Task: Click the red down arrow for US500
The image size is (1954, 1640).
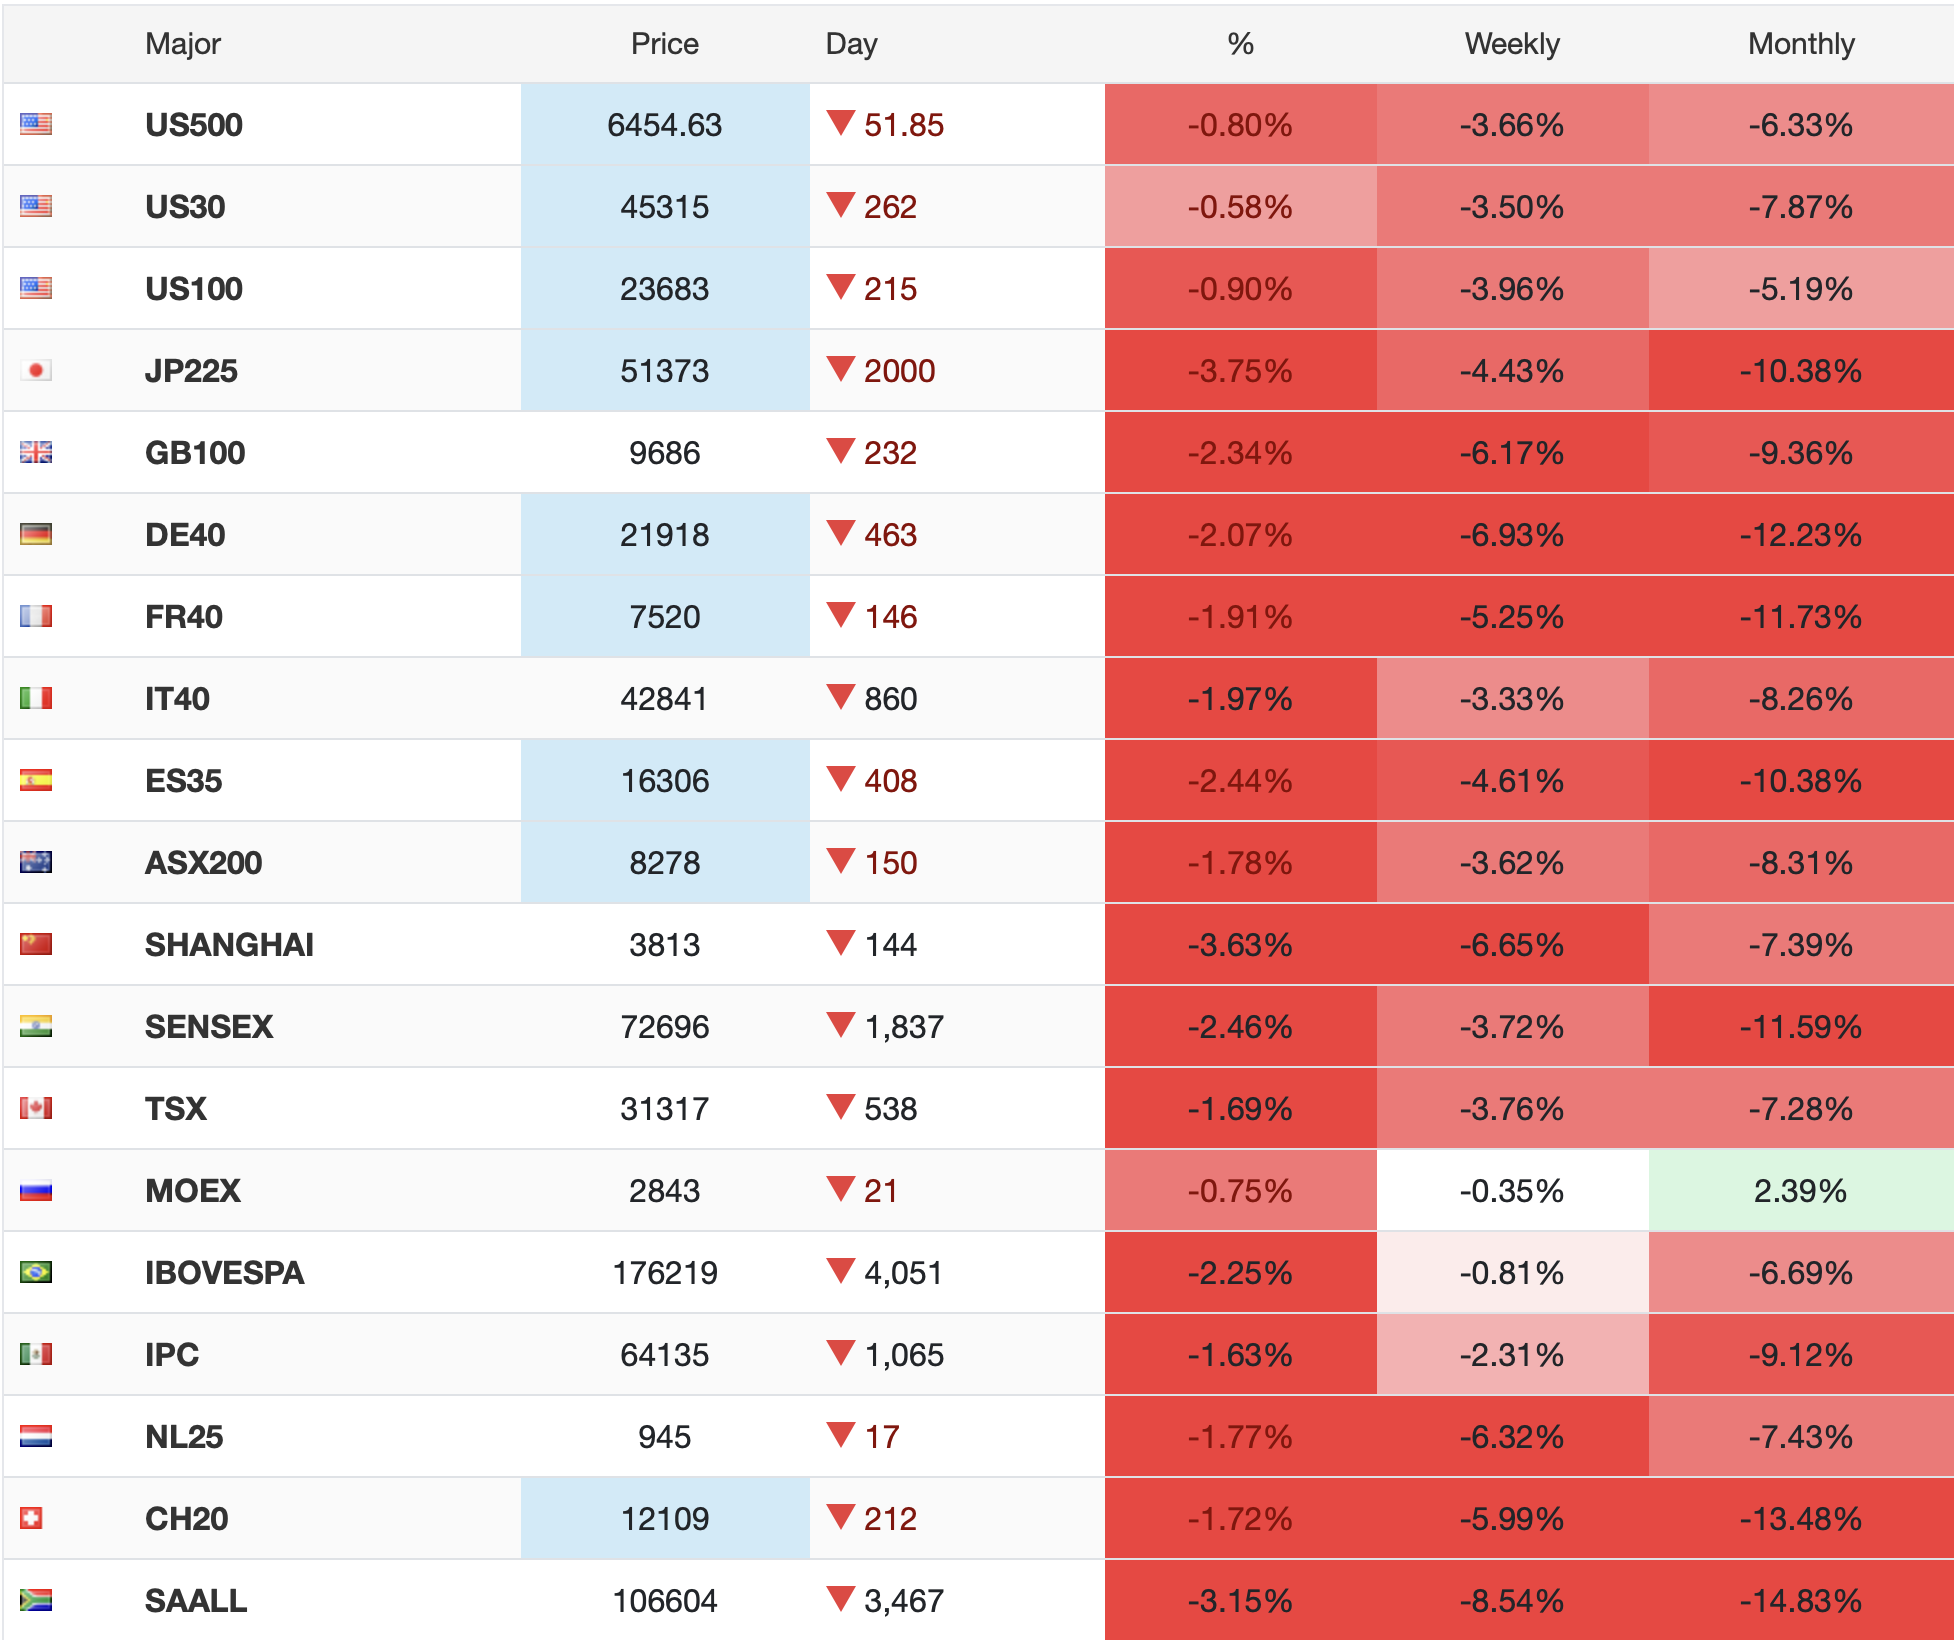Action: click(x=841, y=124)
